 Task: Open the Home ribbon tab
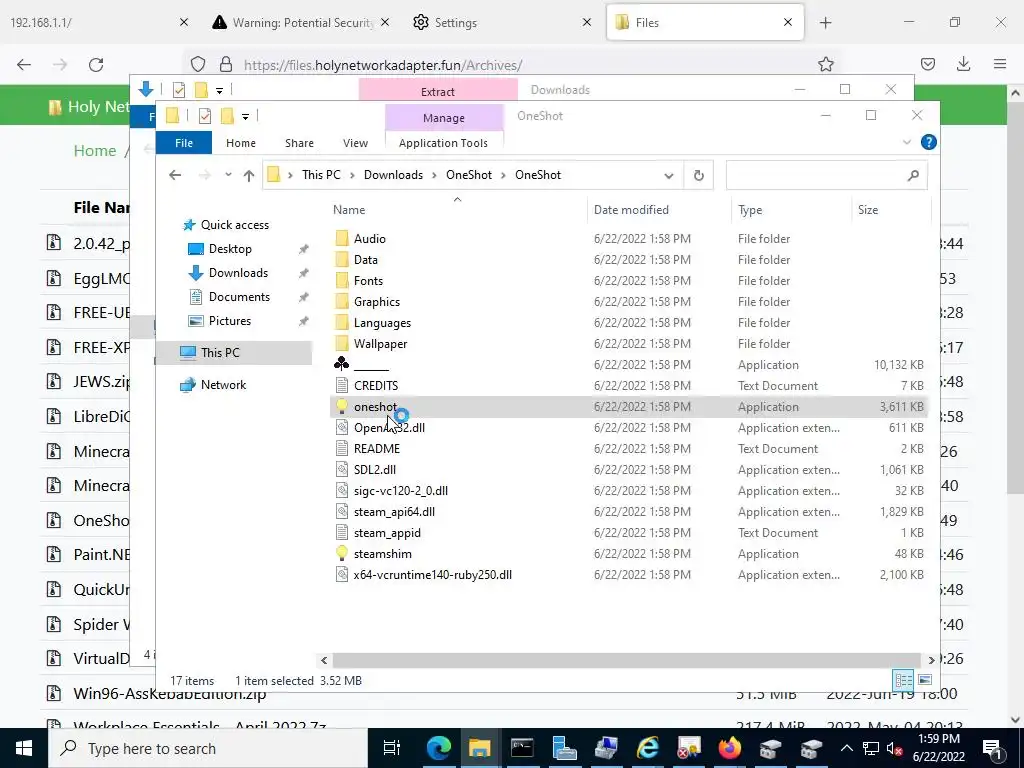[x=240, y=143]
